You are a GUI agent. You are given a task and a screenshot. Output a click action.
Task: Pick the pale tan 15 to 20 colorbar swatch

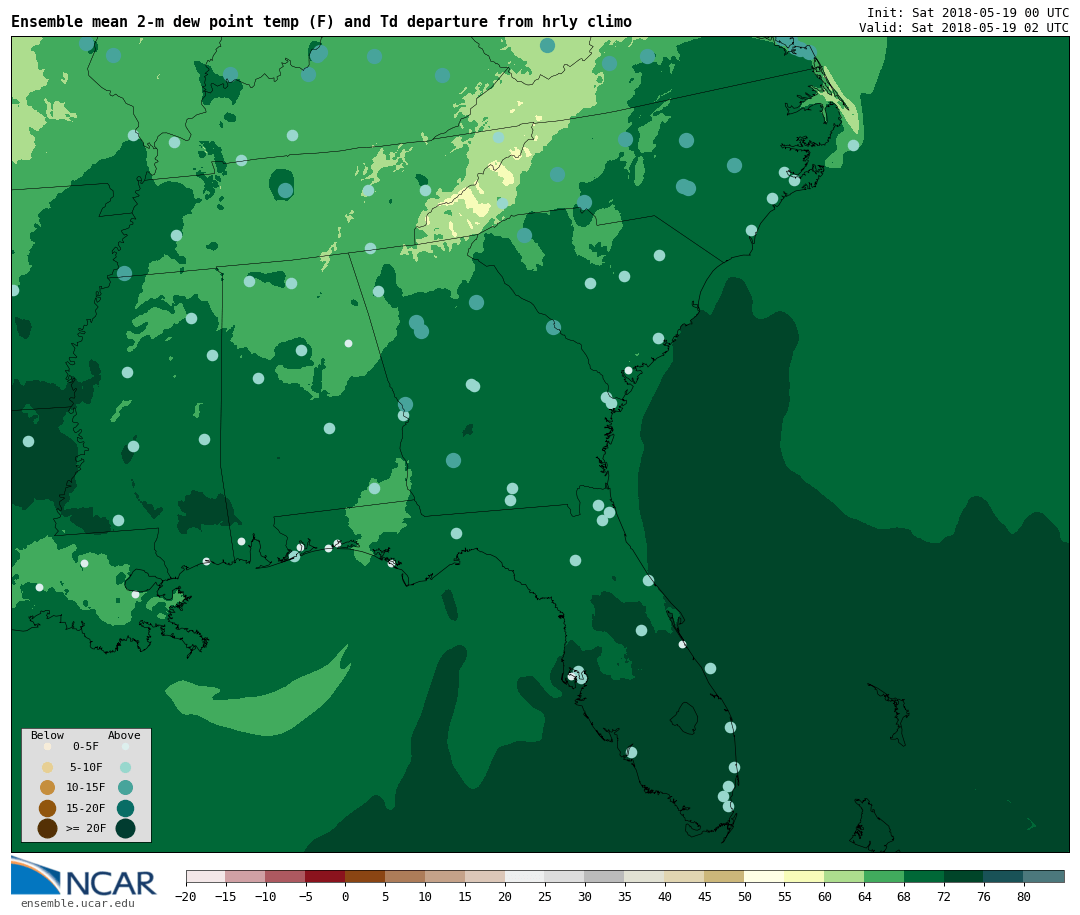(x=485, y=876)
